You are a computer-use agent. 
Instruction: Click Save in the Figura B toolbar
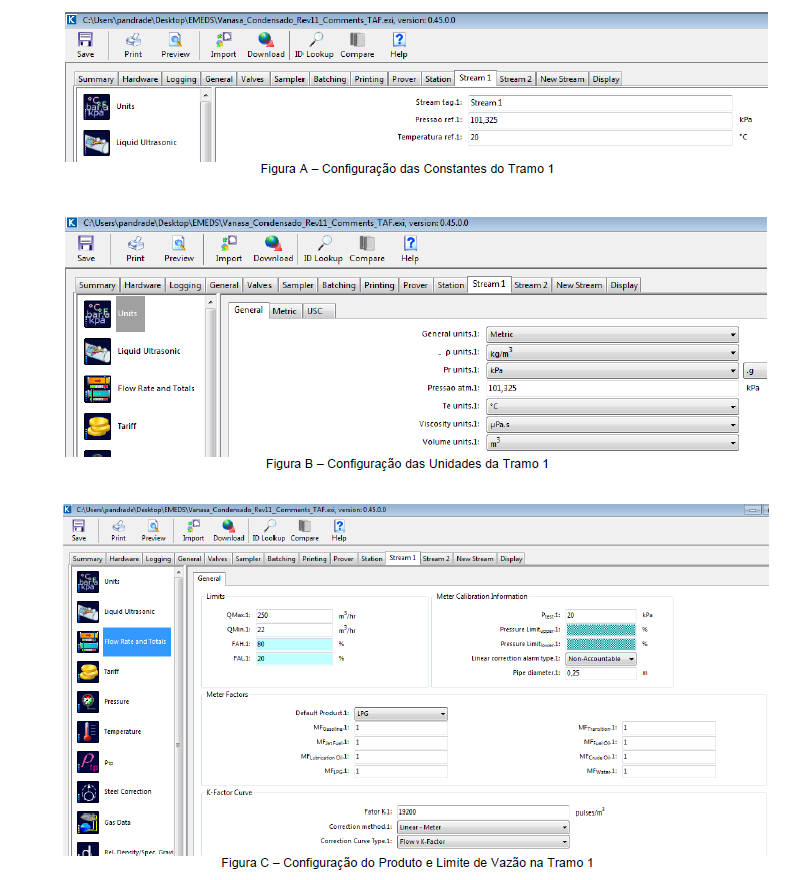[x=86, y=249]
